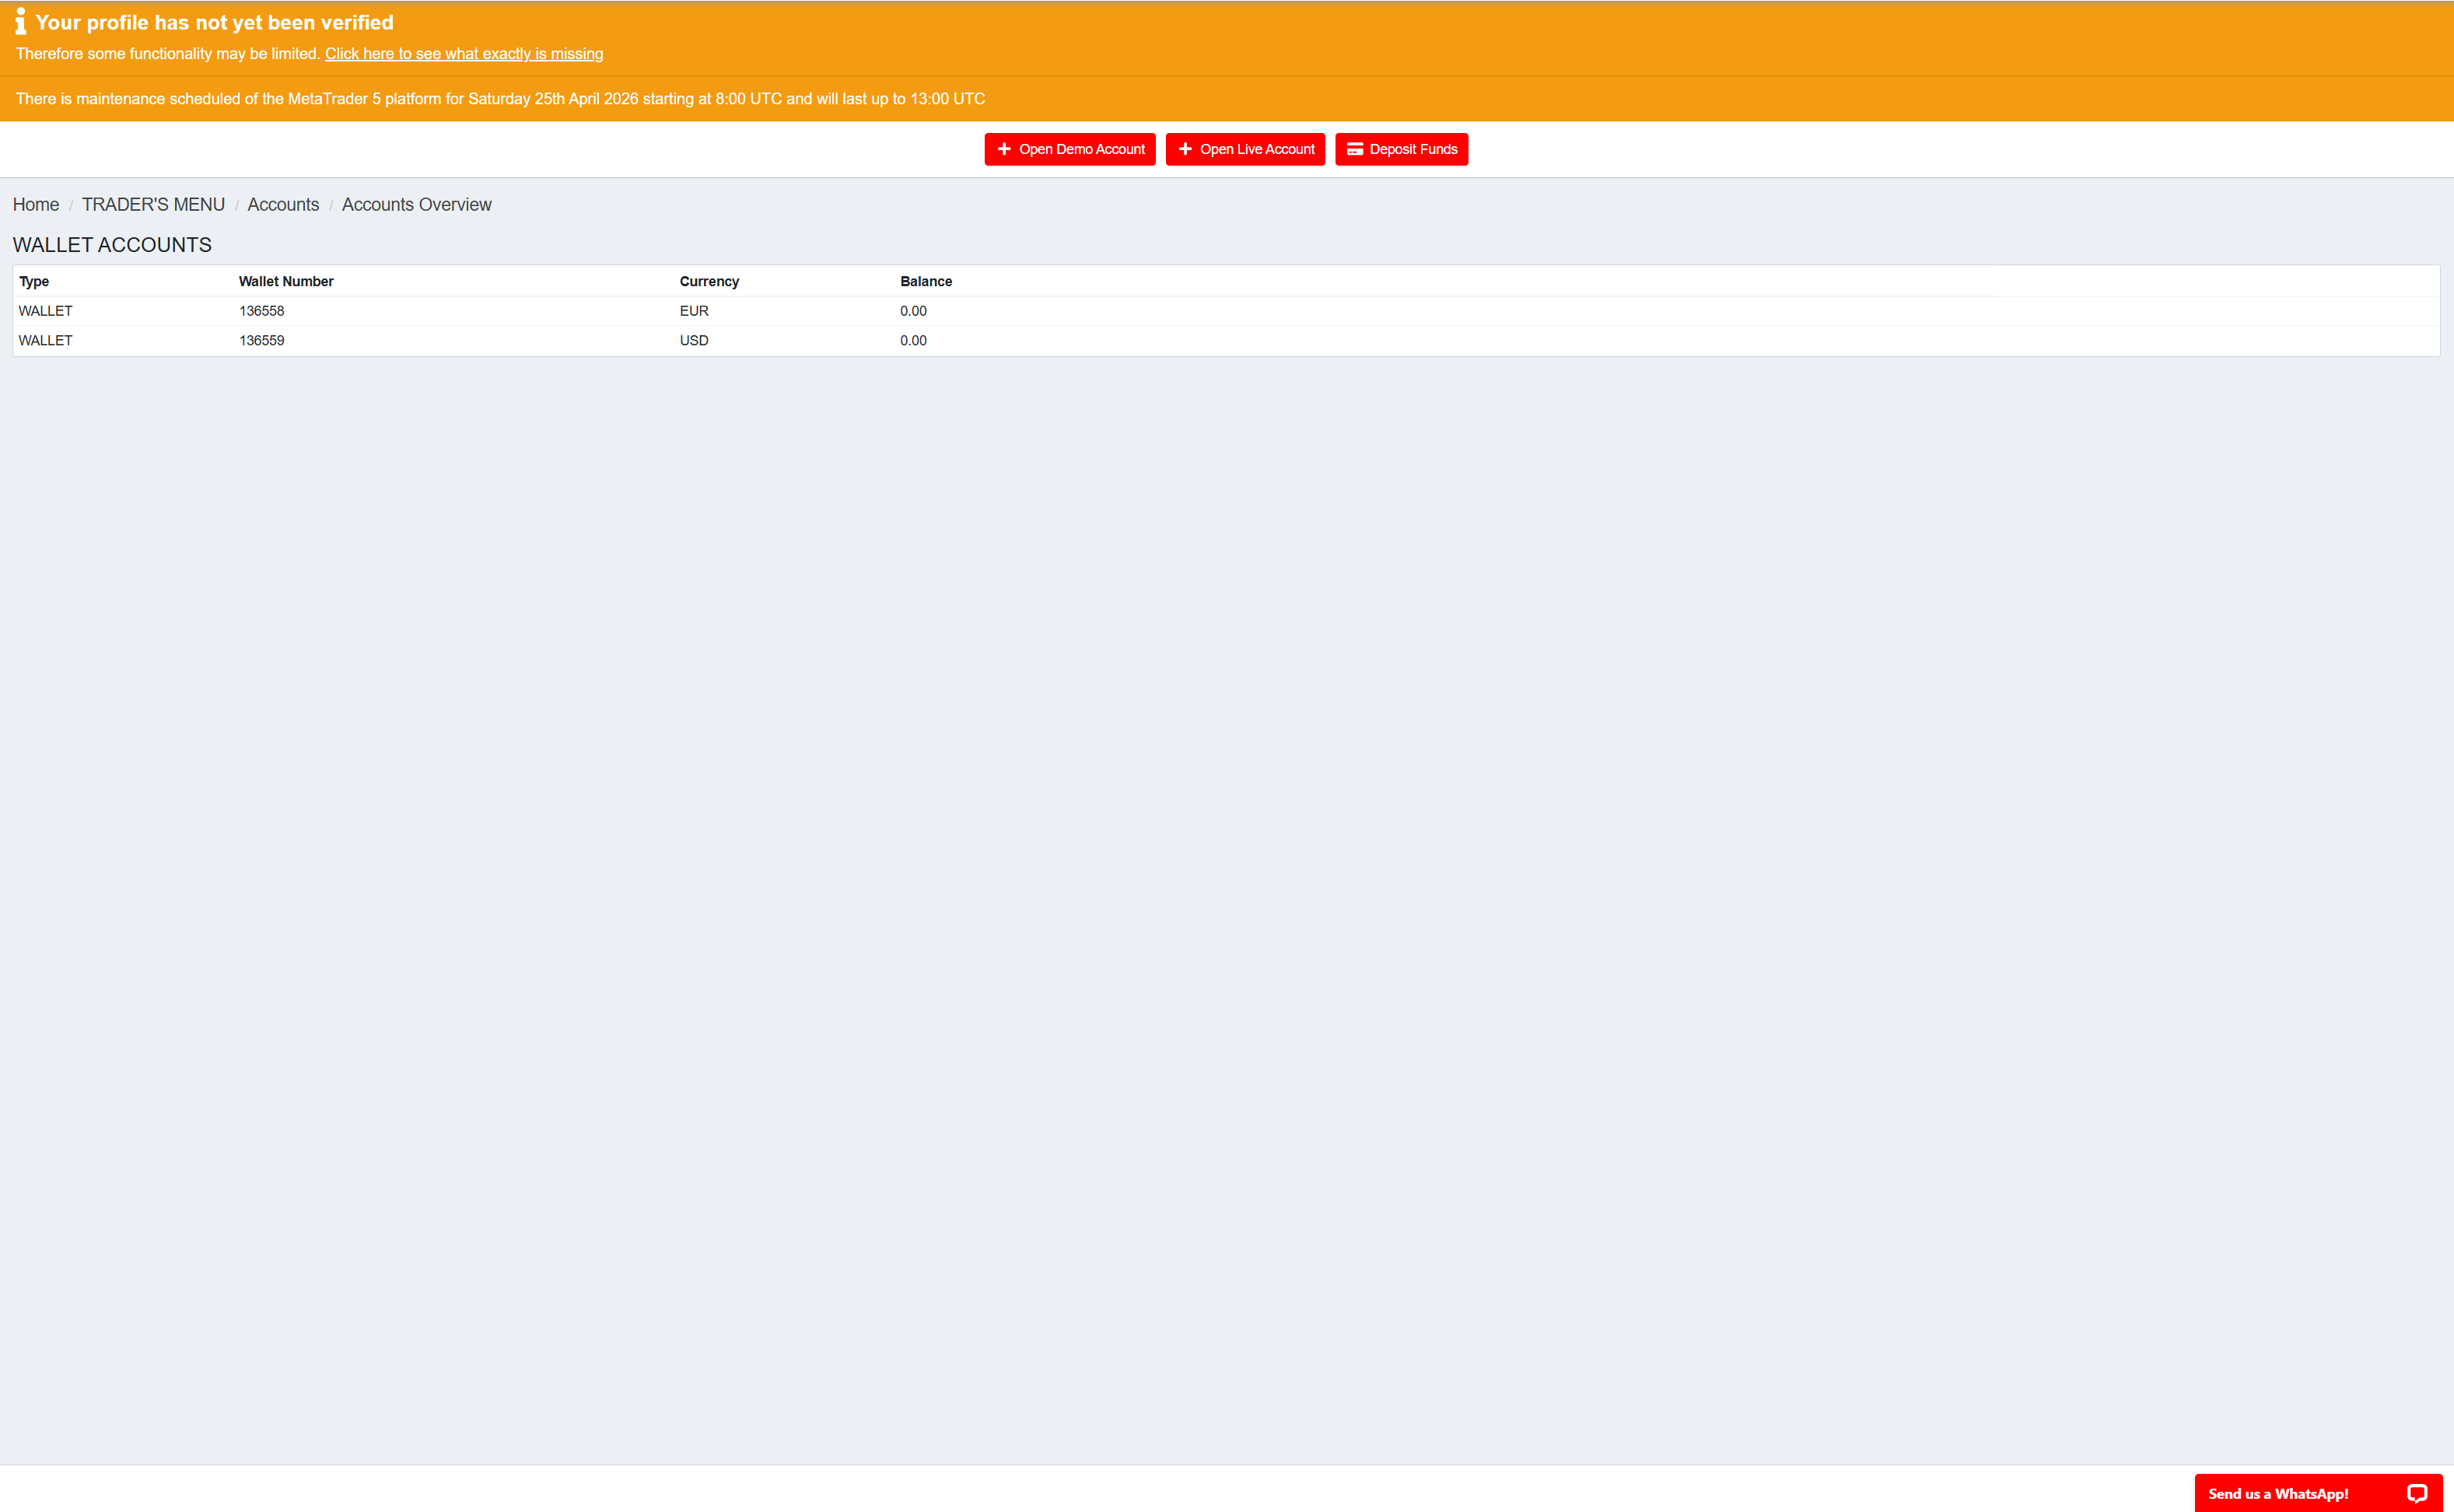Open Live Account button

tap(1245, 149)
